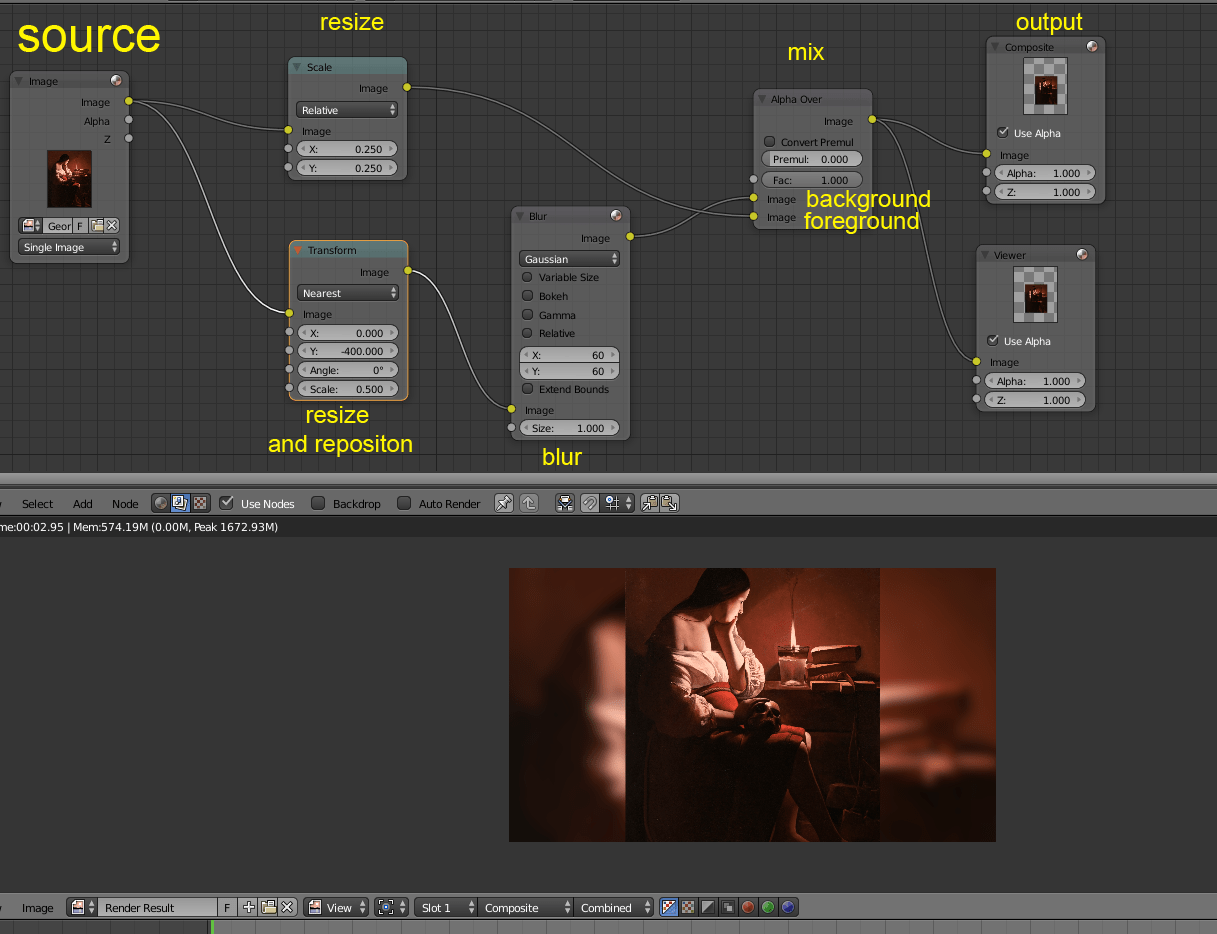Unlink Render Result with the X icon
Image resolution: width=1217 pixels, height=934 pixels.
click(287, 907)
